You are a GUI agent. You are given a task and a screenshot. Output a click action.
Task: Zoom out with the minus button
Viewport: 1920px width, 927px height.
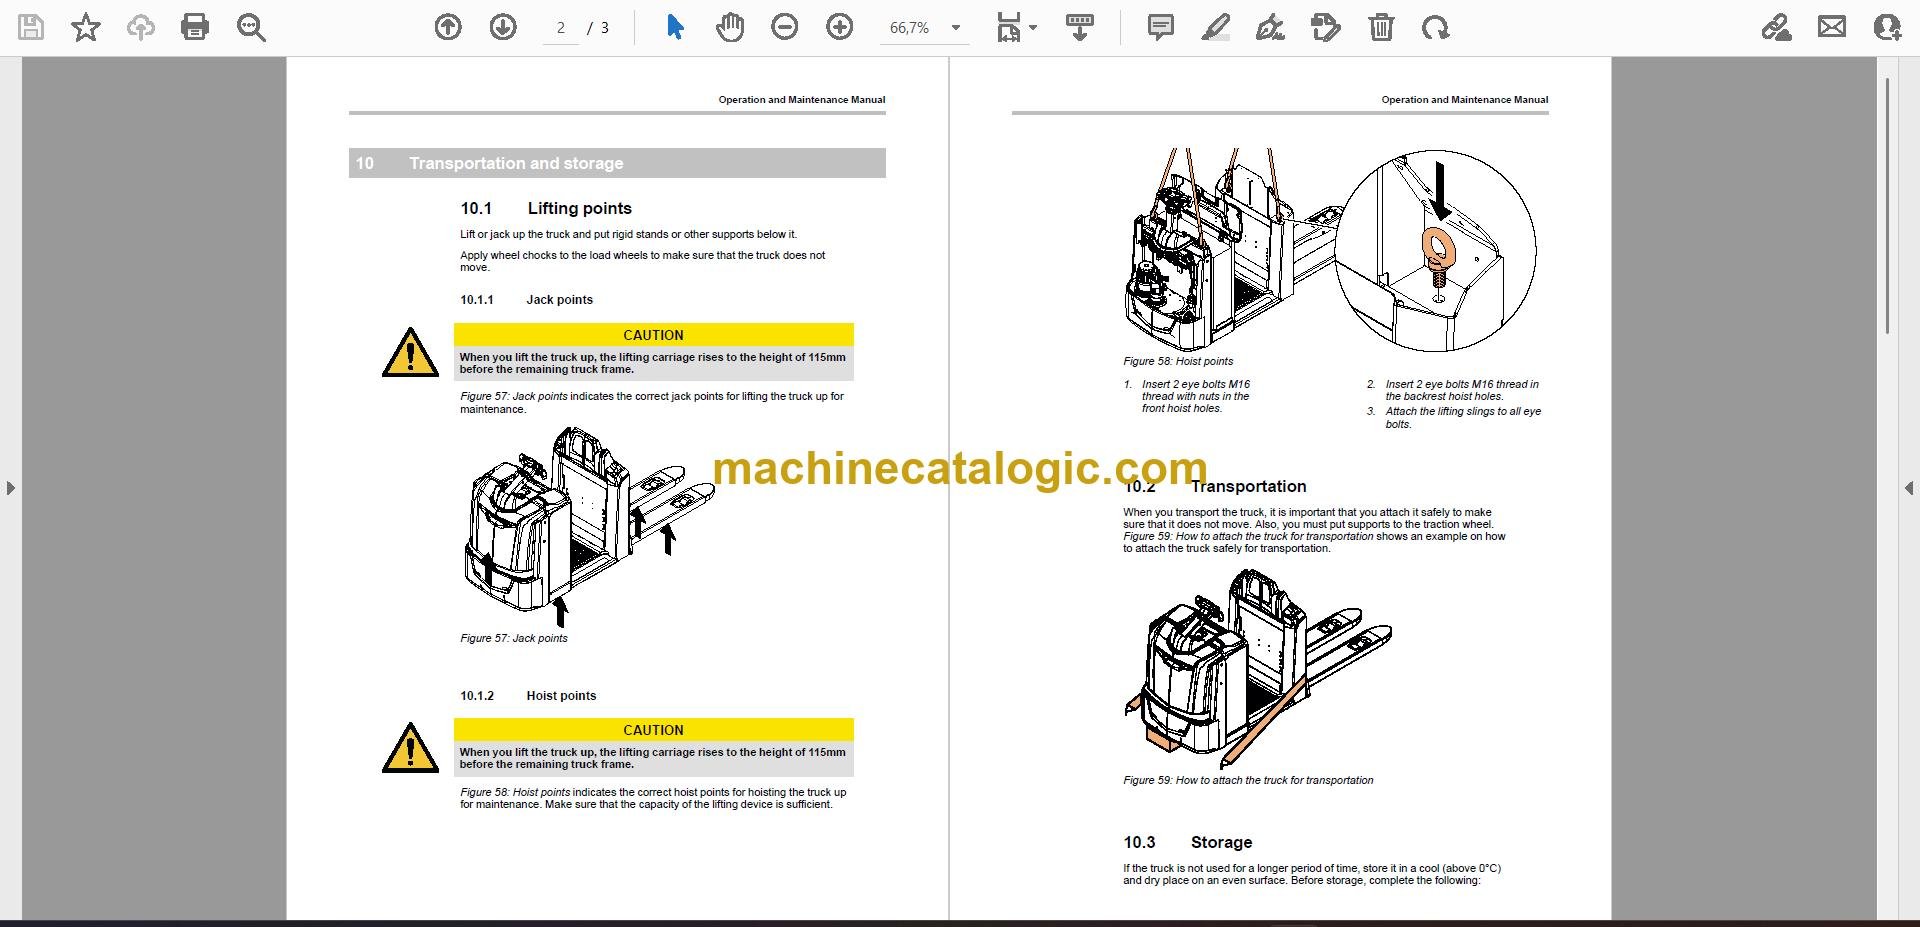pyautogui.click(x=785, y=27)
